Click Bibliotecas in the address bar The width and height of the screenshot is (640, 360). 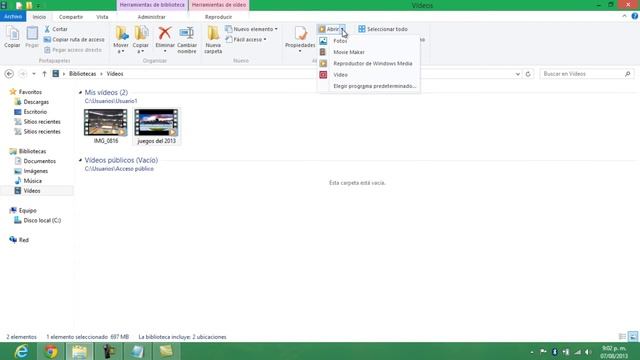pos(82,74)
